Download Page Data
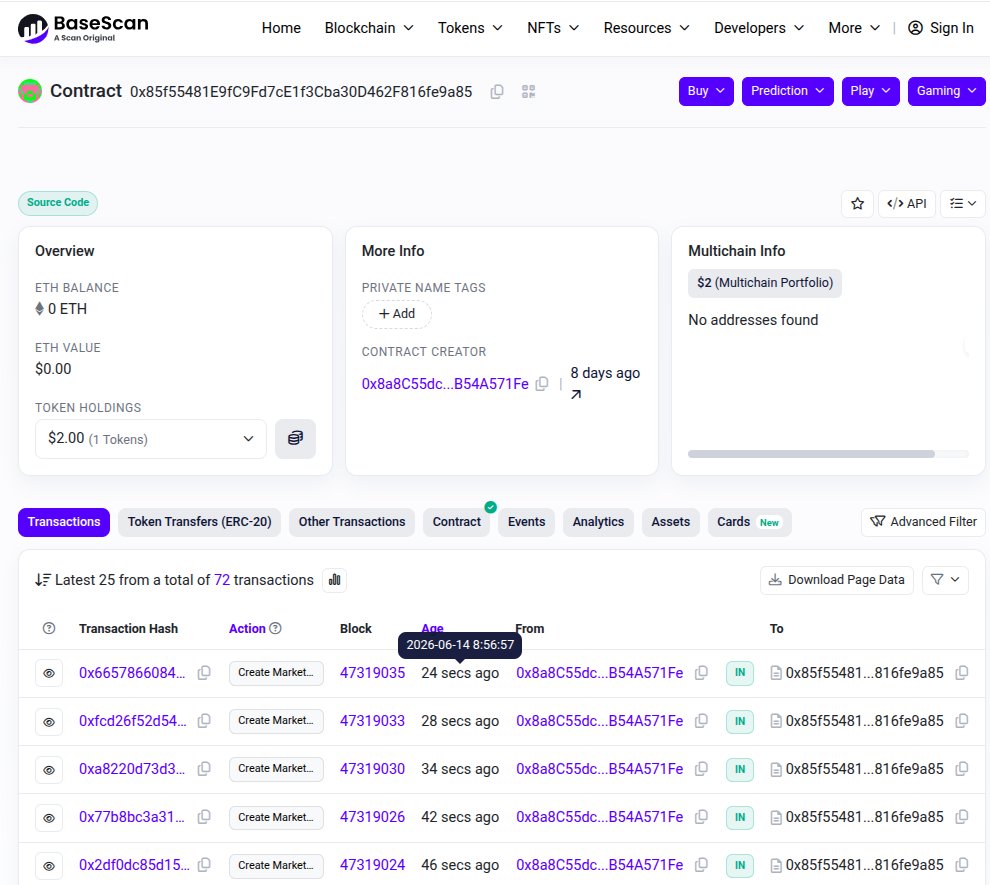 pos(837,580)
